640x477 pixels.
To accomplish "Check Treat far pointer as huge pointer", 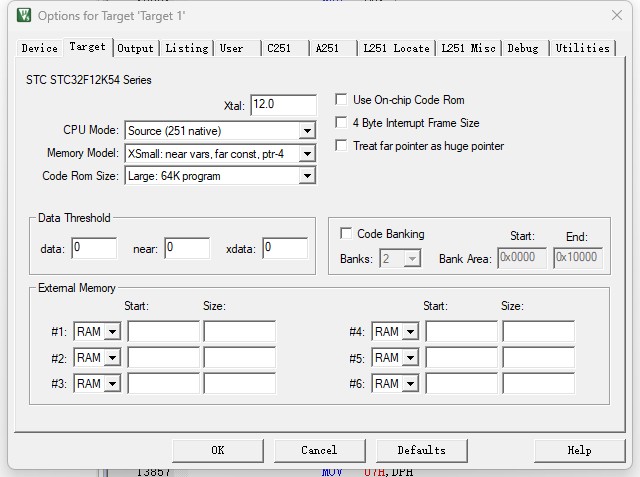I will (x=341, y=145).
